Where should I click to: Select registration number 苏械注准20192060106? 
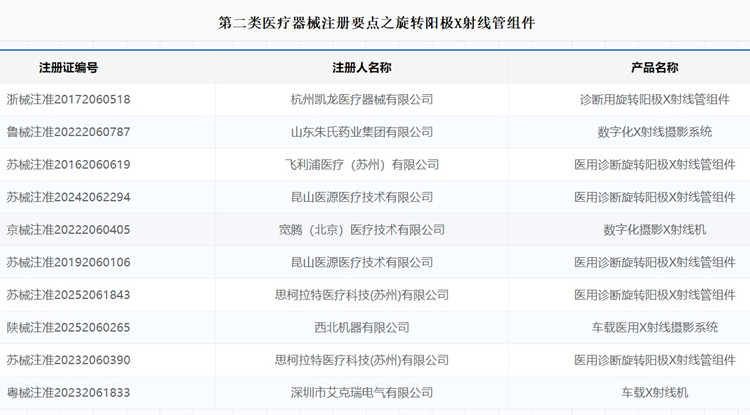tap(68, 262)
